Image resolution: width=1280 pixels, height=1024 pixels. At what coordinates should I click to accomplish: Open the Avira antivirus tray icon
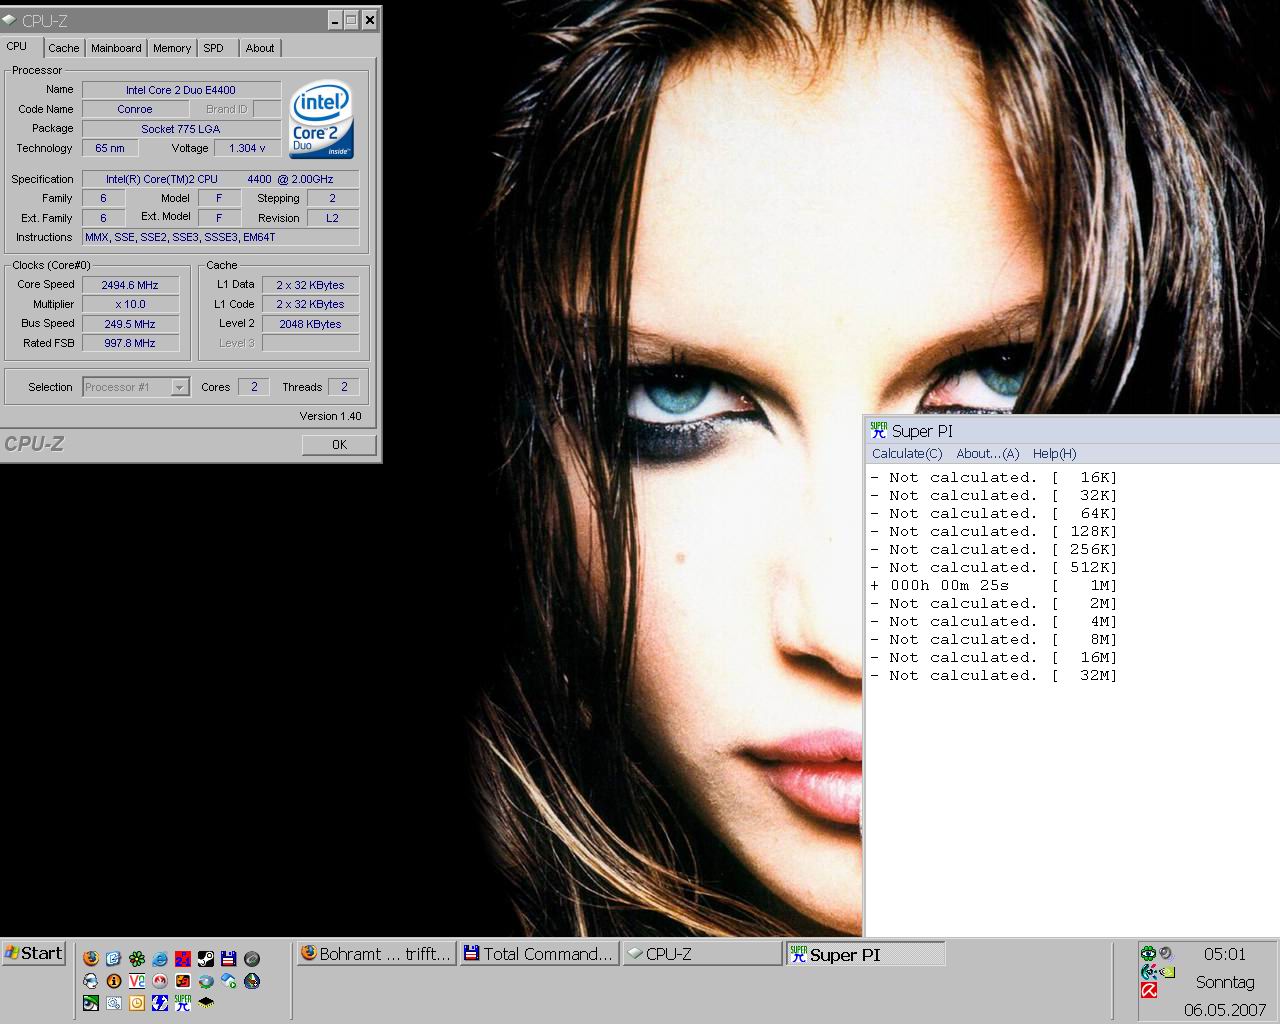click(x=1149, y=990)
